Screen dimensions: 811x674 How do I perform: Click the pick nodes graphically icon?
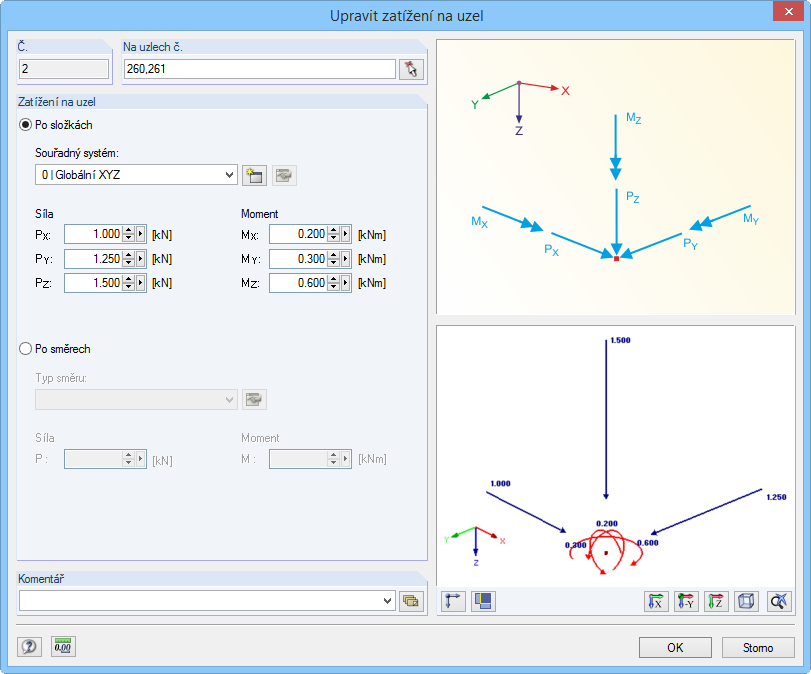[411, 69]
